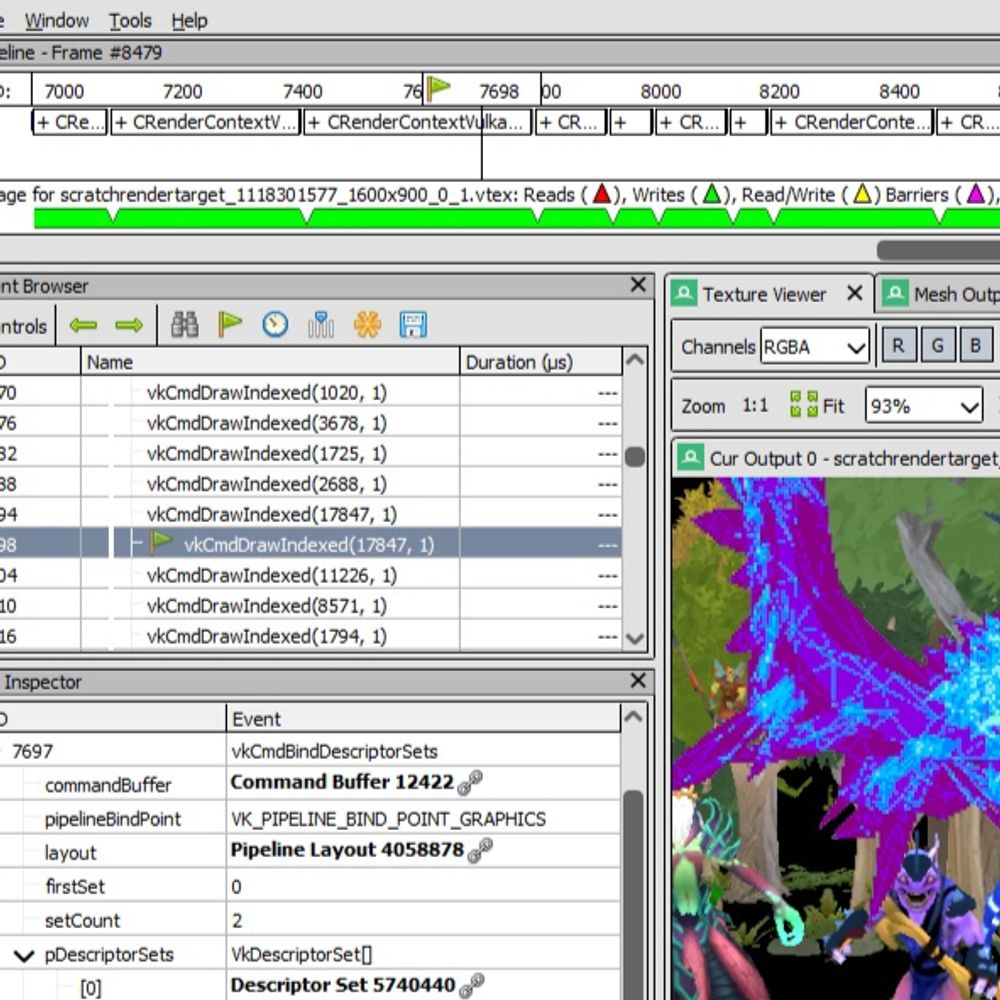Viewport: 1000px width, 1000px height.
Task: Open the Help menu
Action: (189, 20)
